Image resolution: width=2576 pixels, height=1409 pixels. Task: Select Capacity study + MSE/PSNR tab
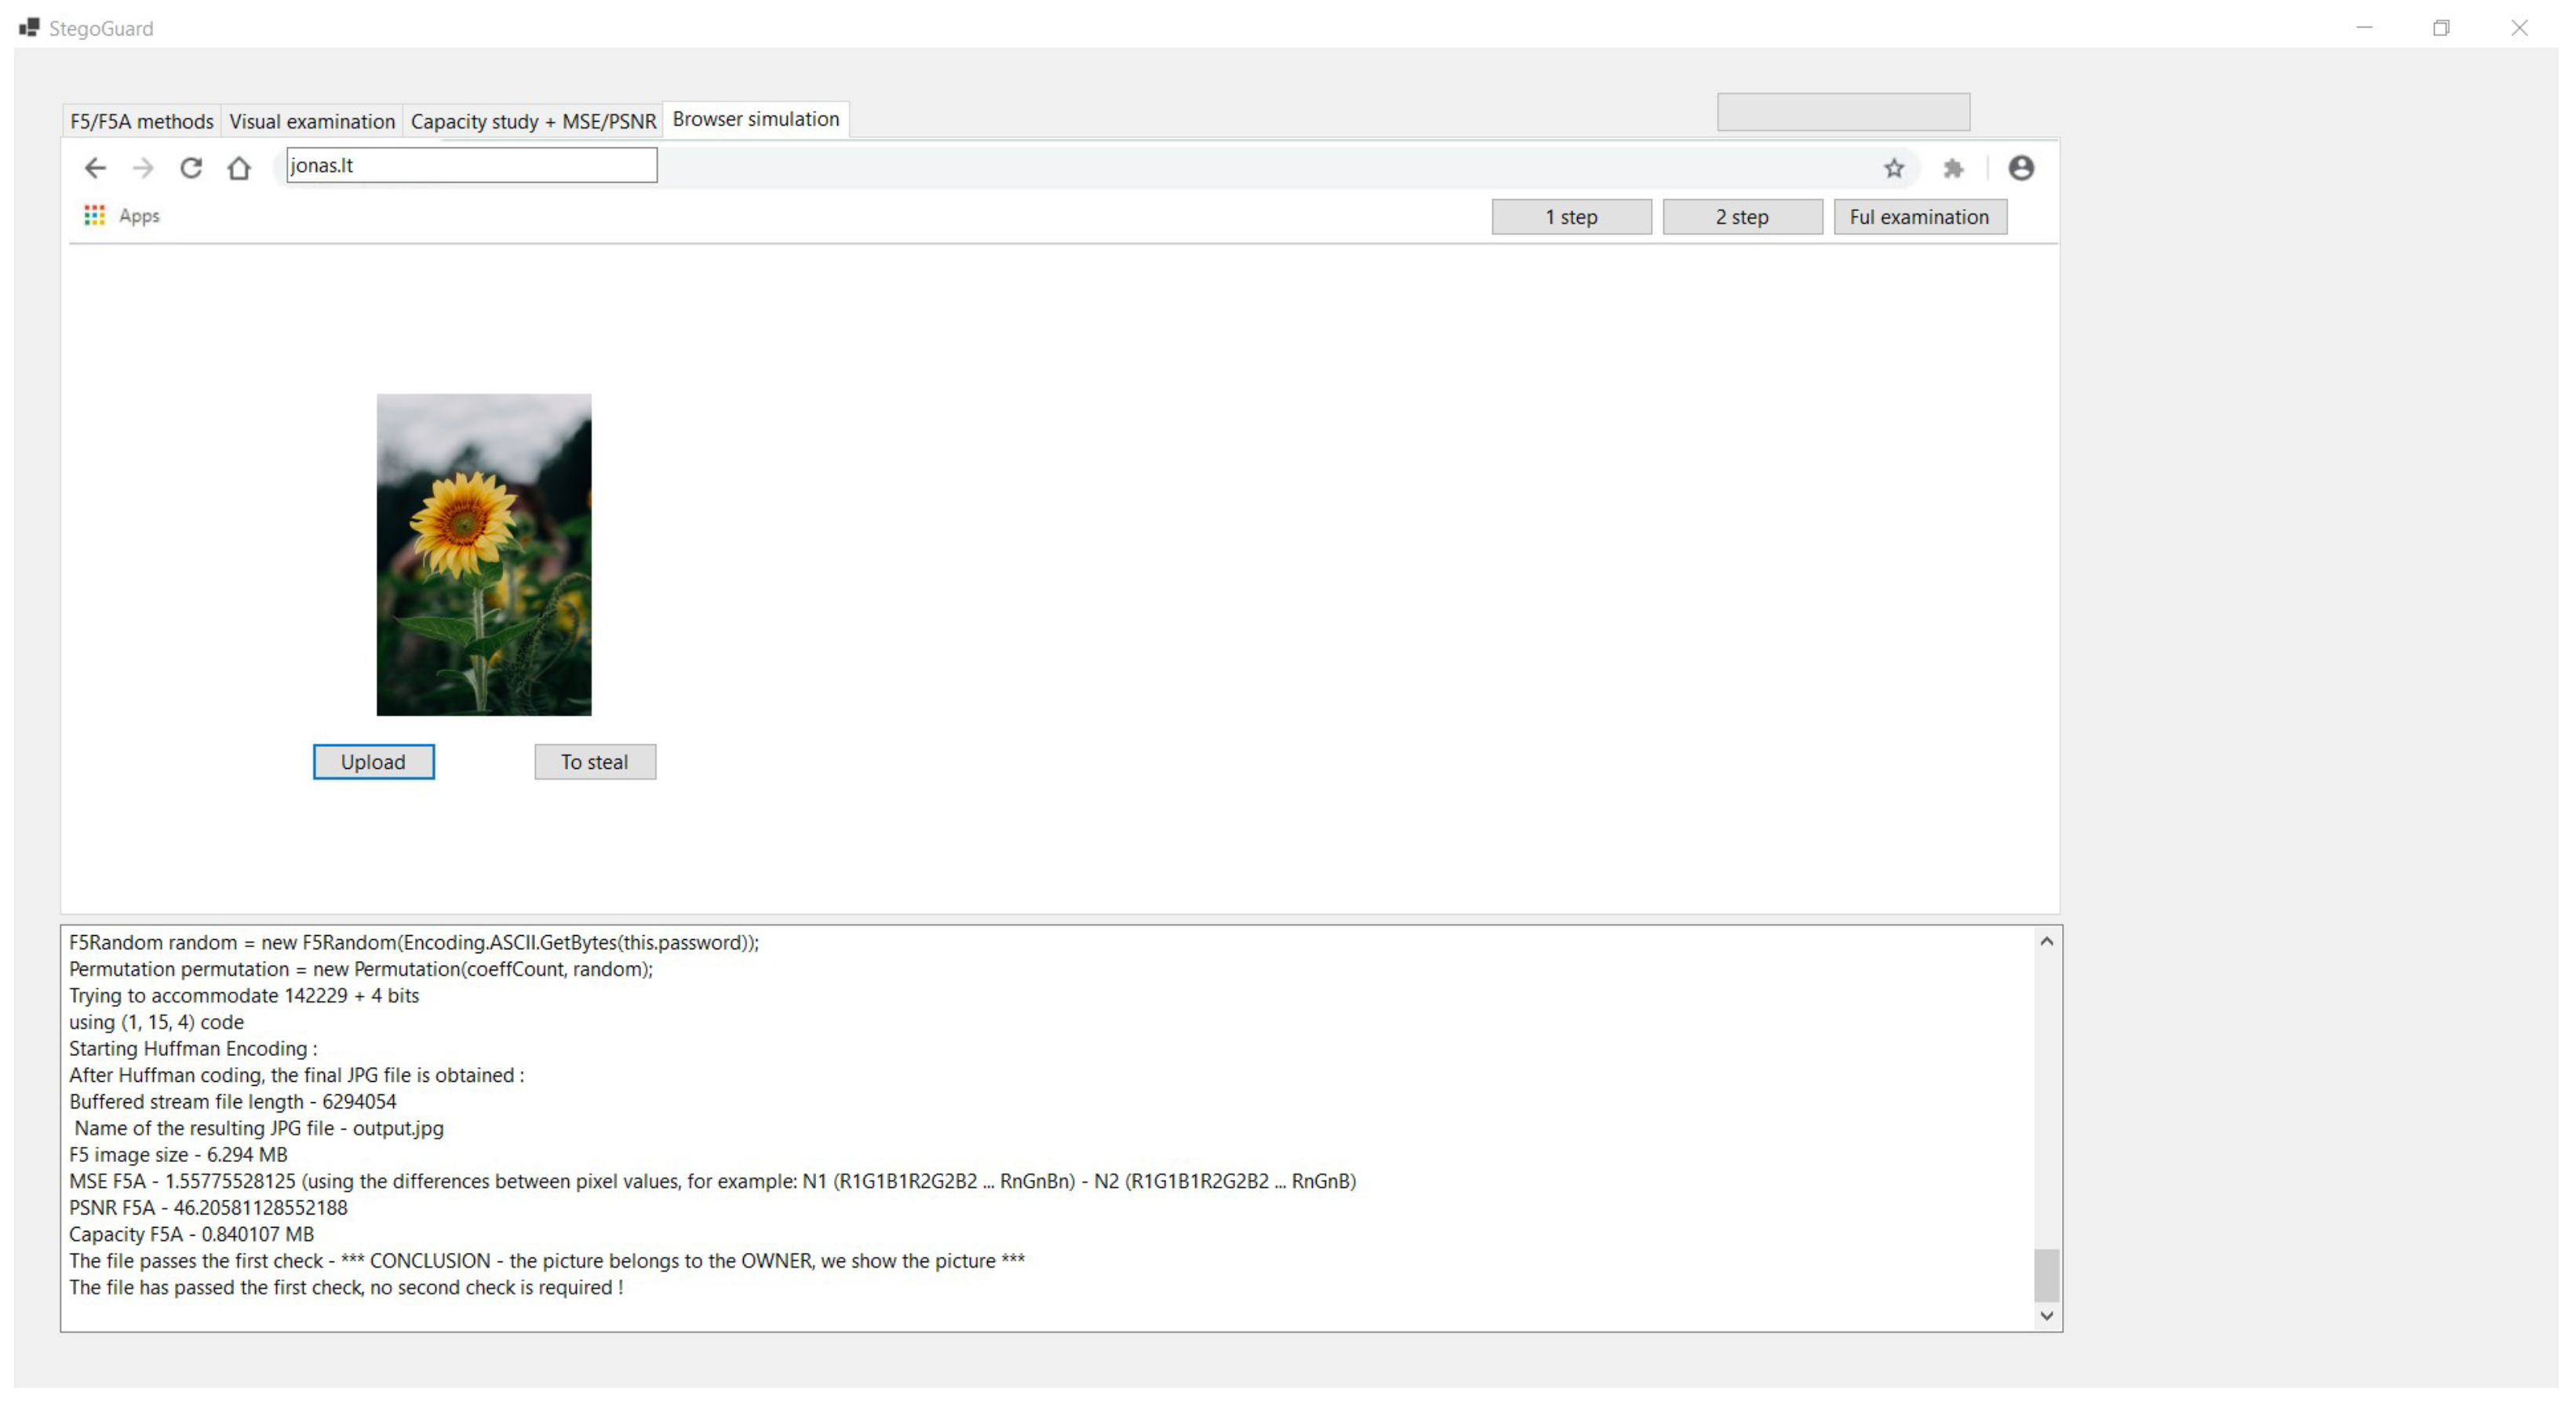(x=533, y=121)
